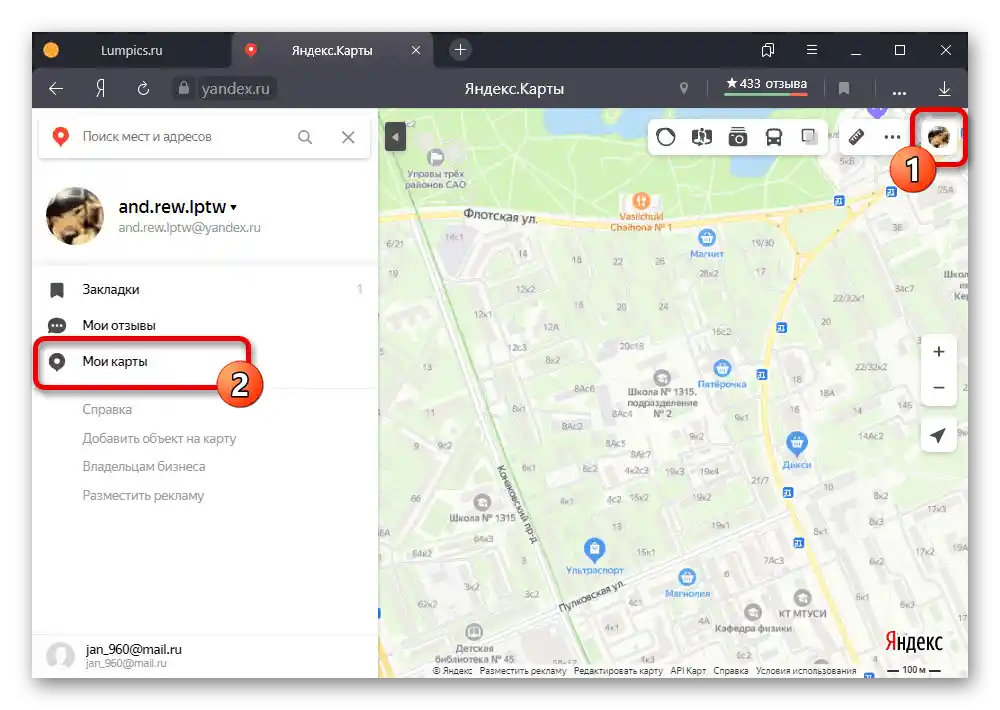Click the padlock site security icon
This screenshot has height=710, width=1000.
coord(184,88)
